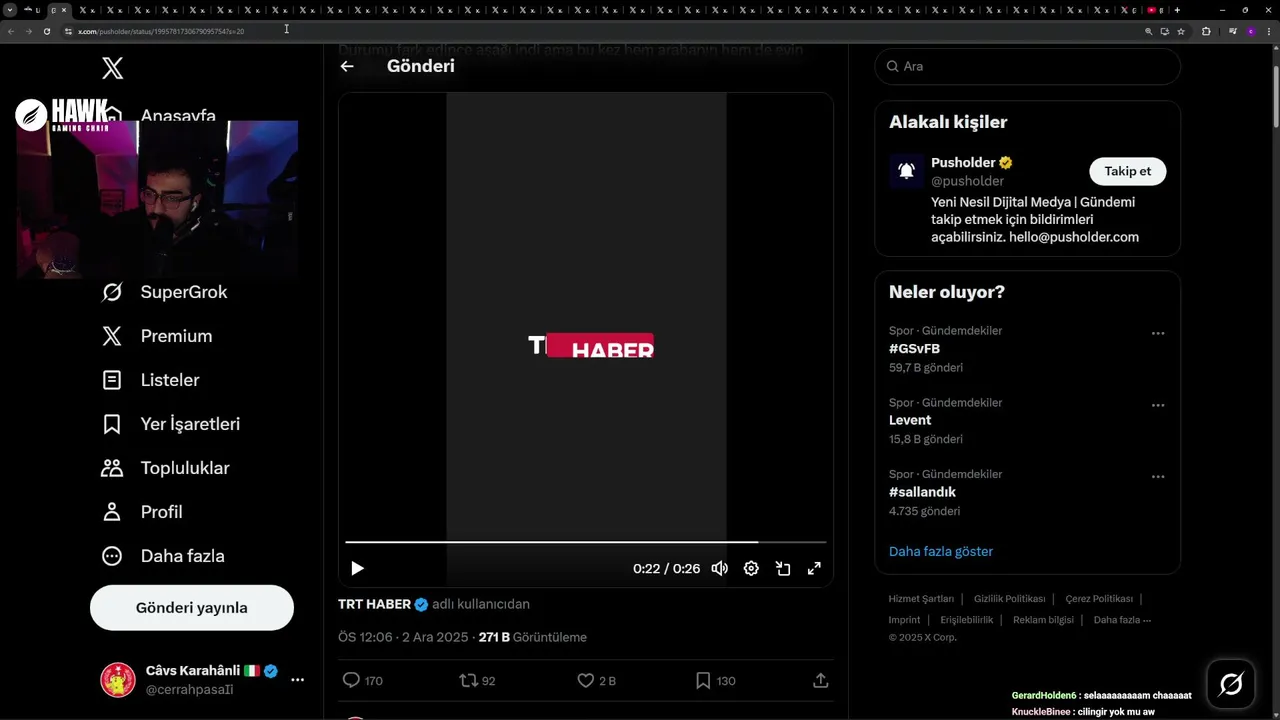Click the 271 B Görüntüleme view count
1280x720 pixels.
(532, 637)
